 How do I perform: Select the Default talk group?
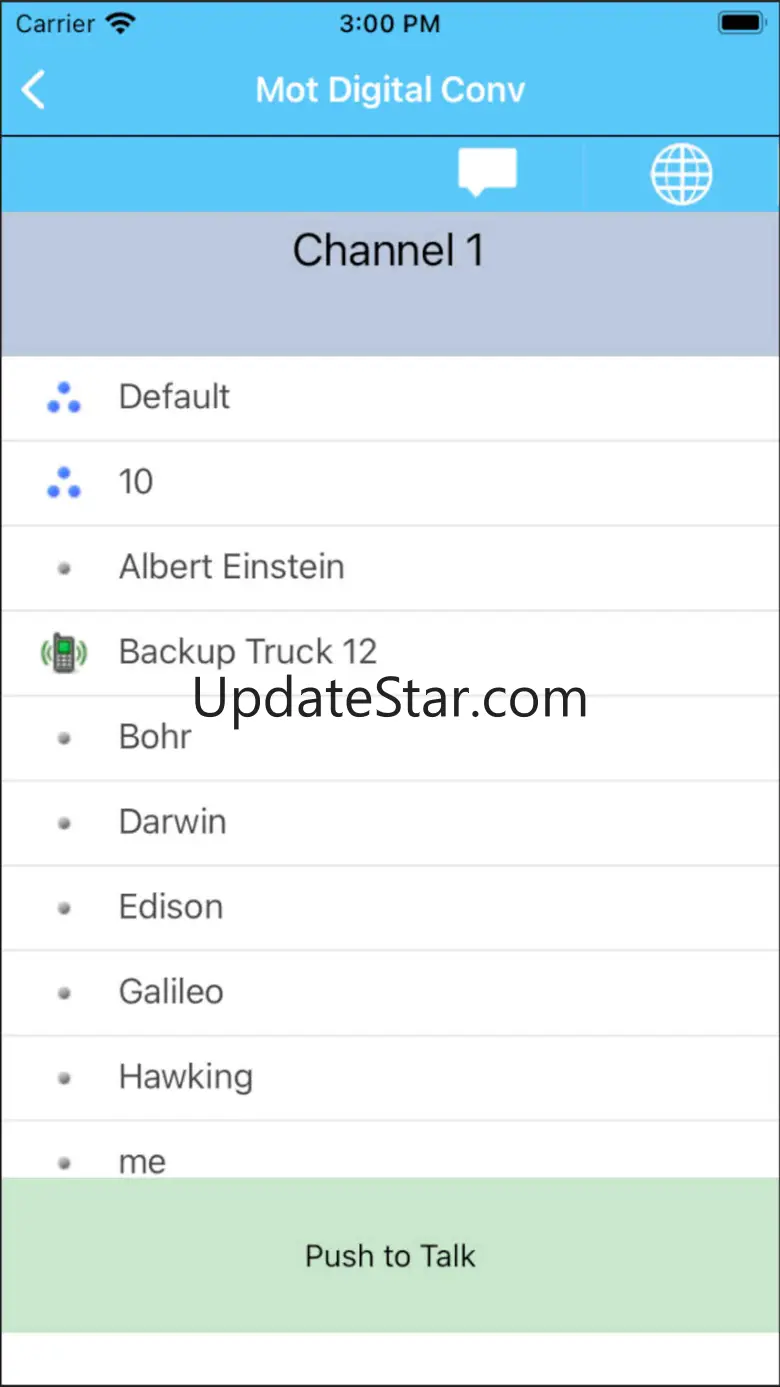[x=390, y=398]
